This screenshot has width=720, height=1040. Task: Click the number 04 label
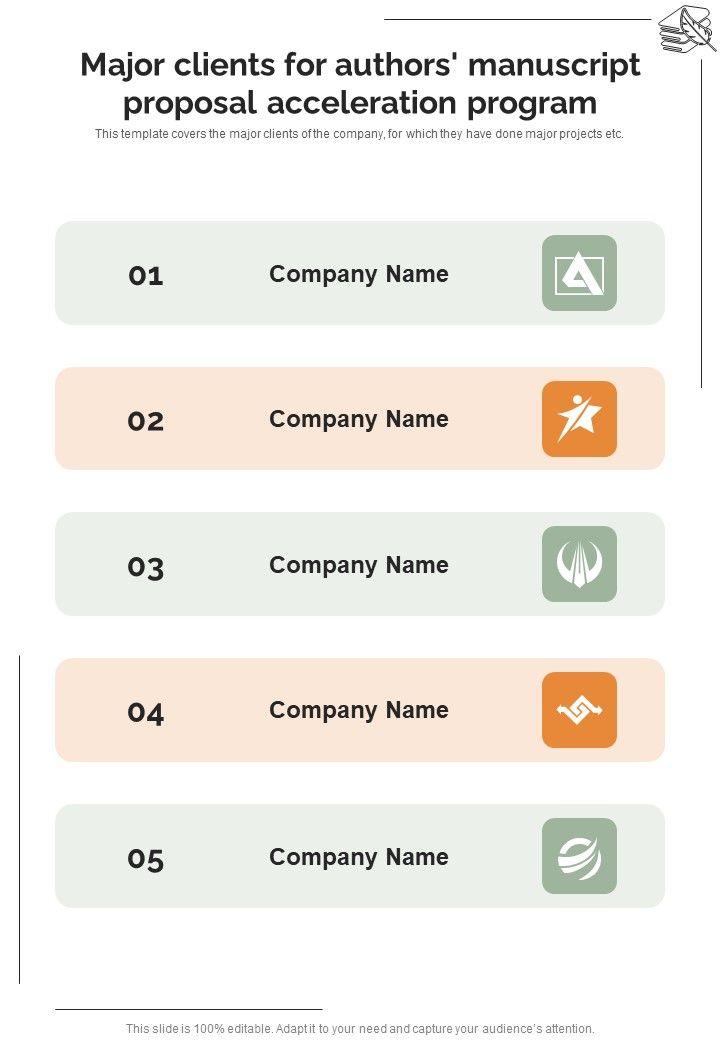[x=145, y=713]
